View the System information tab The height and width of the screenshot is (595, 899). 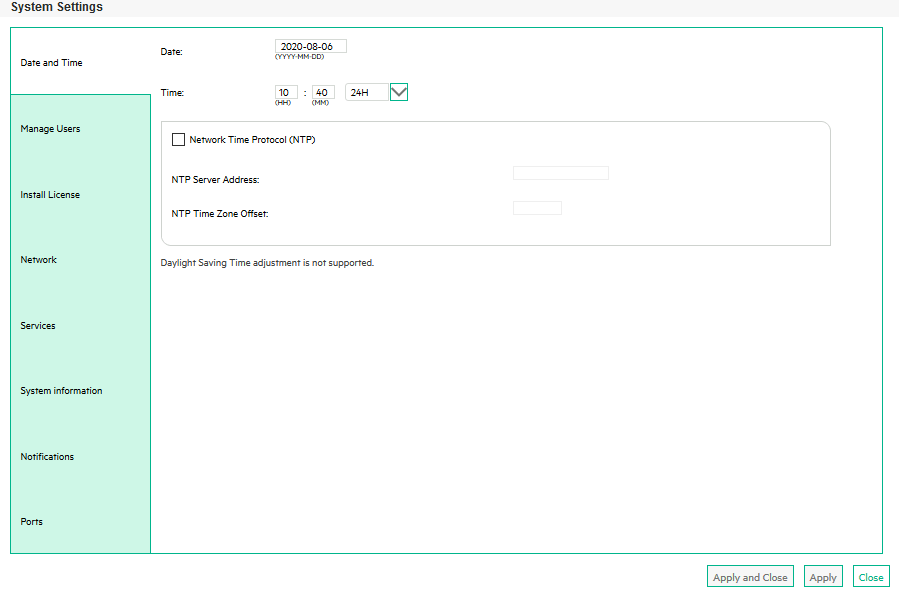pyautogui.click(x=80, y=391)
